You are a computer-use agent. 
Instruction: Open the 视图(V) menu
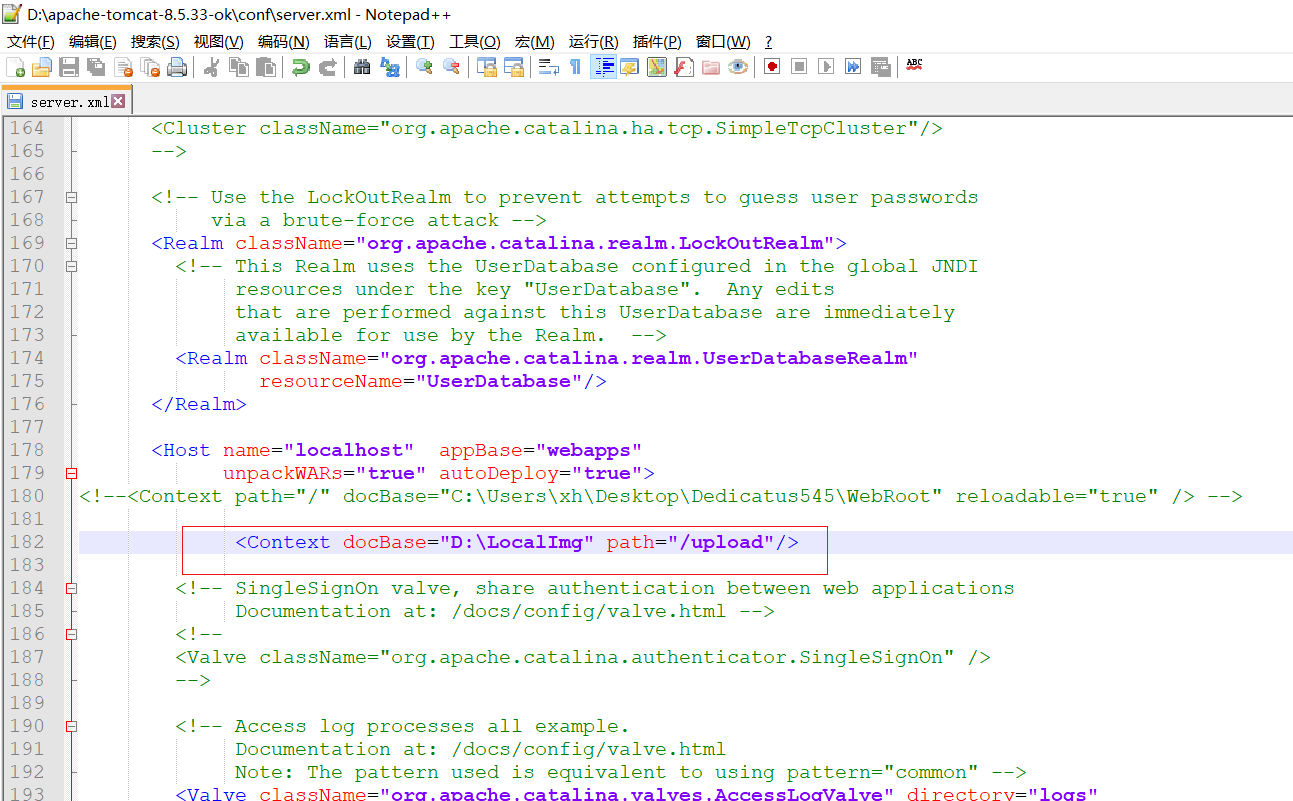point(219,42)
